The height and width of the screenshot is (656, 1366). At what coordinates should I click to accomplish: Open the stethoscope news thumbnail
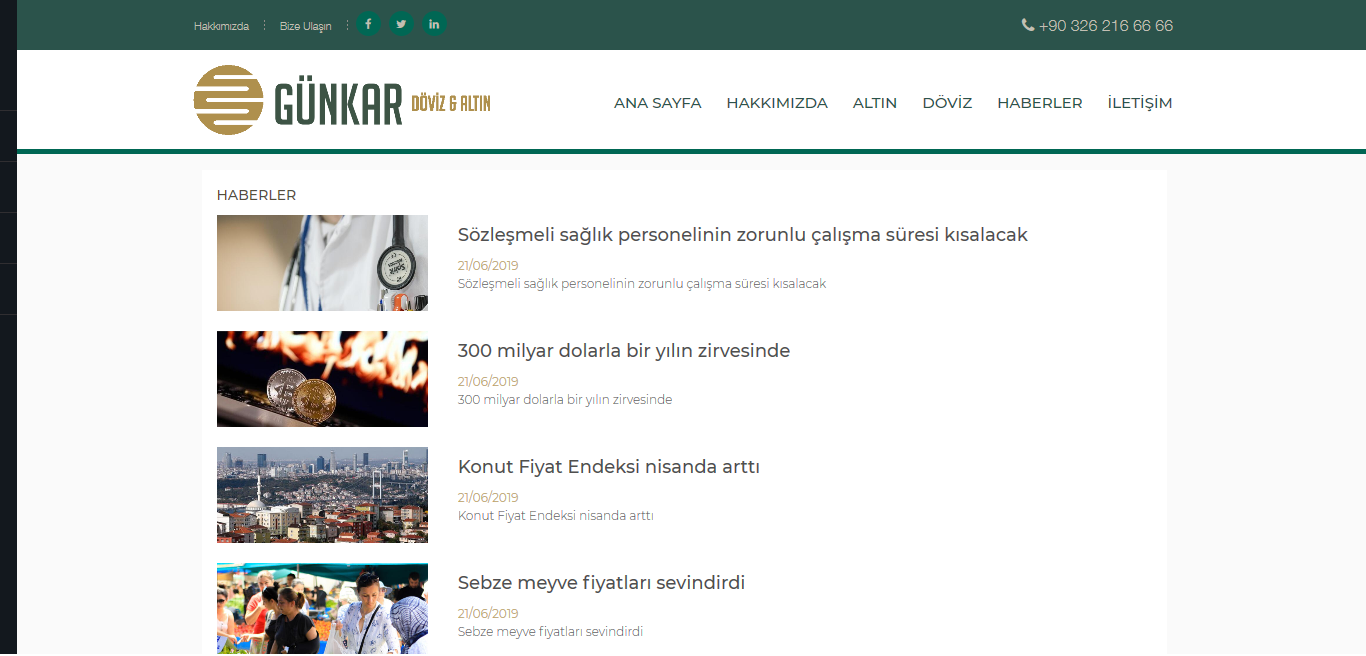322,263
